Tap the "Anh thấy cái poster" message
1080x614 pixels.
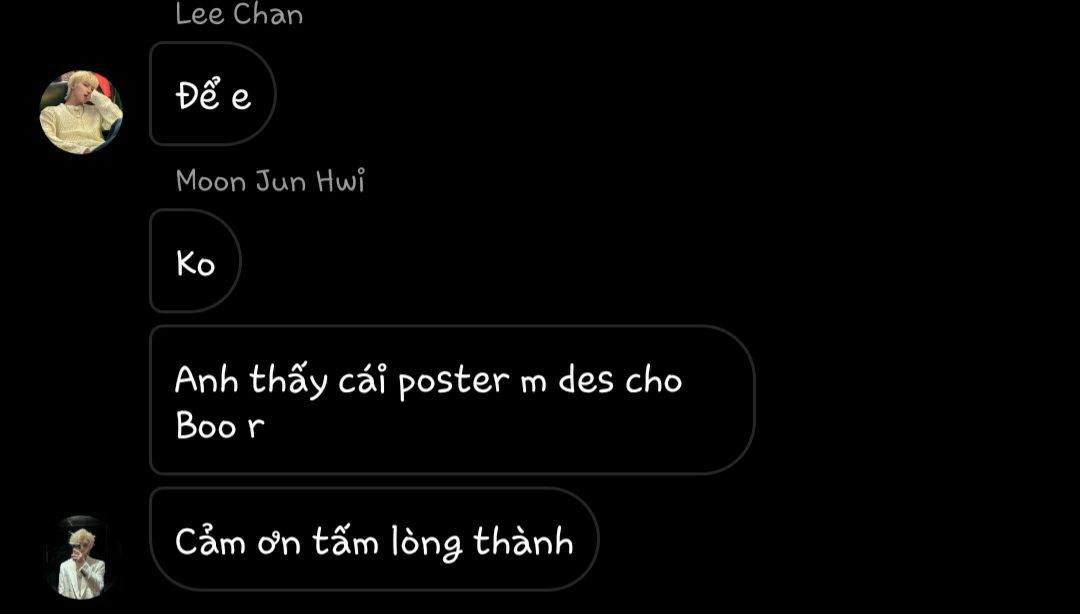(452, 400)
